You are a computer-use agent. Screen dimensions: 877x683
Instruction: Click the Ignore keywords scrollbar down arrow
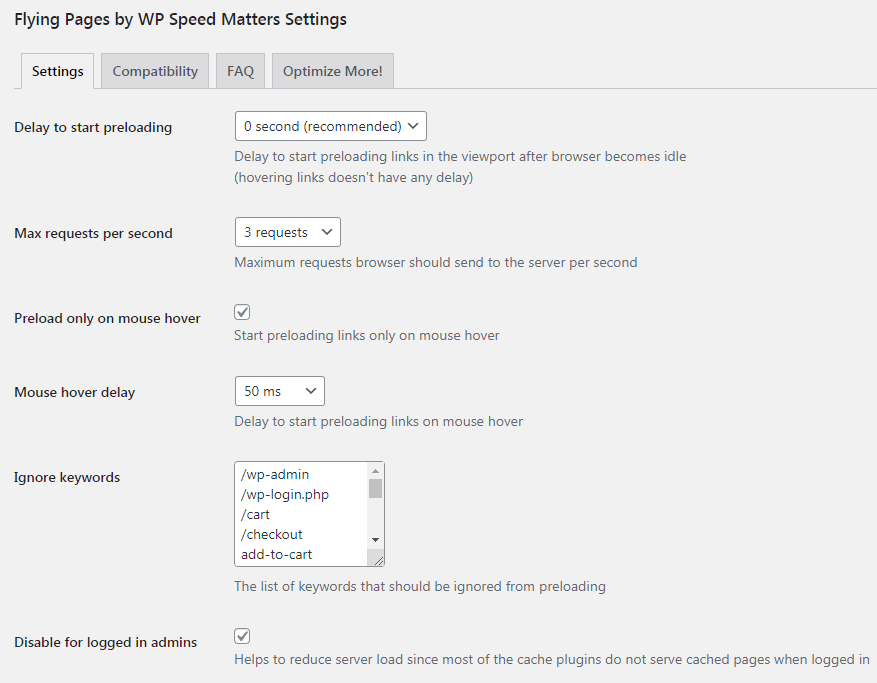click(x=375, y=540)
